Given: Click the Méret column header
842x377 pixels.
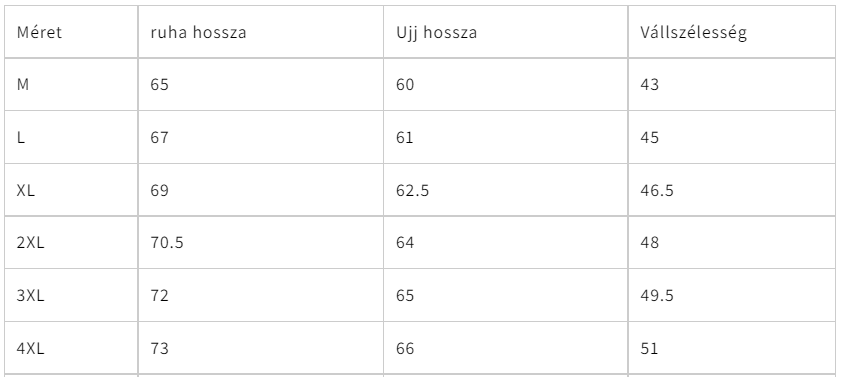Looking at the screenshot, I should [x=39, y=32].
